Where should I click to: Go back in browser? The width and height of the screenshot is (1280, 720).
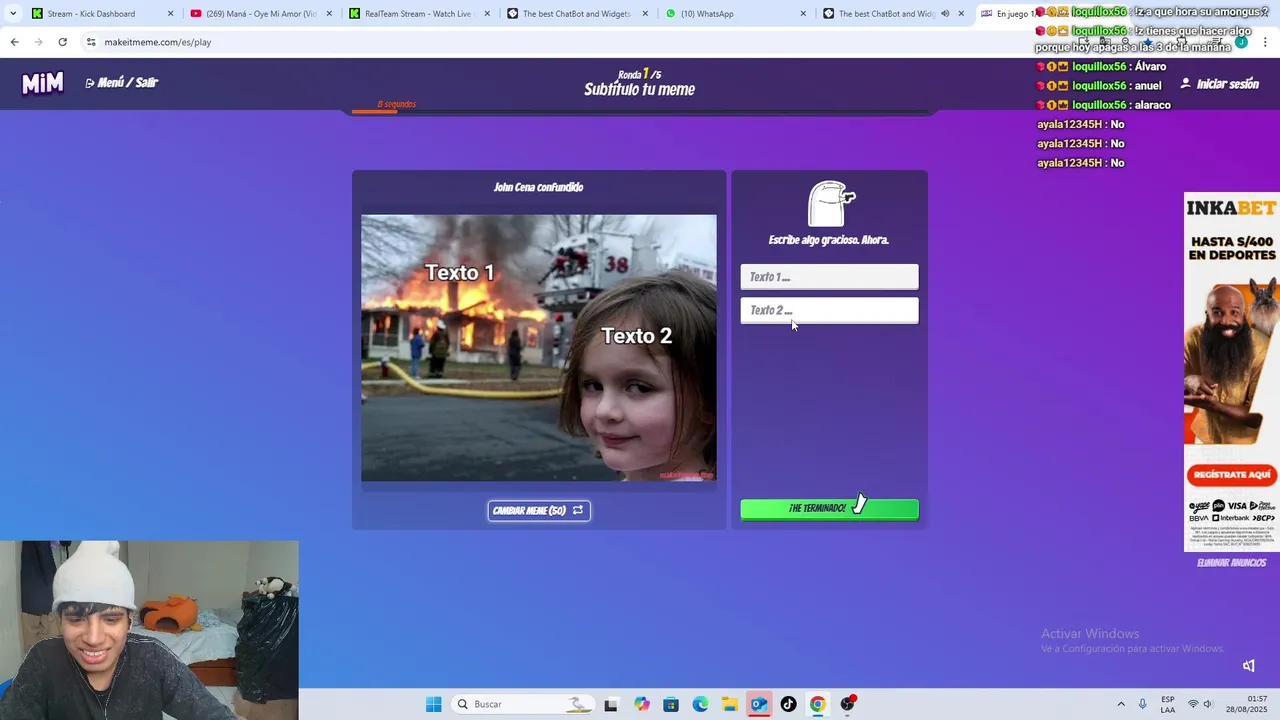14,42
